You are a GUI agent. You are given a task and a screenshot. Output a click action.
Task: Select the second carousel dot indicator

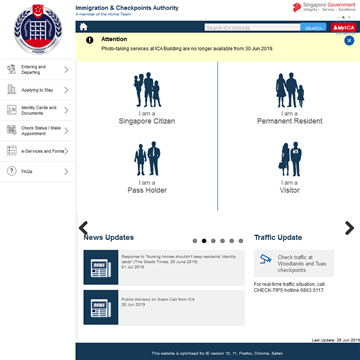pyautogui.click(x=204, y=241)
